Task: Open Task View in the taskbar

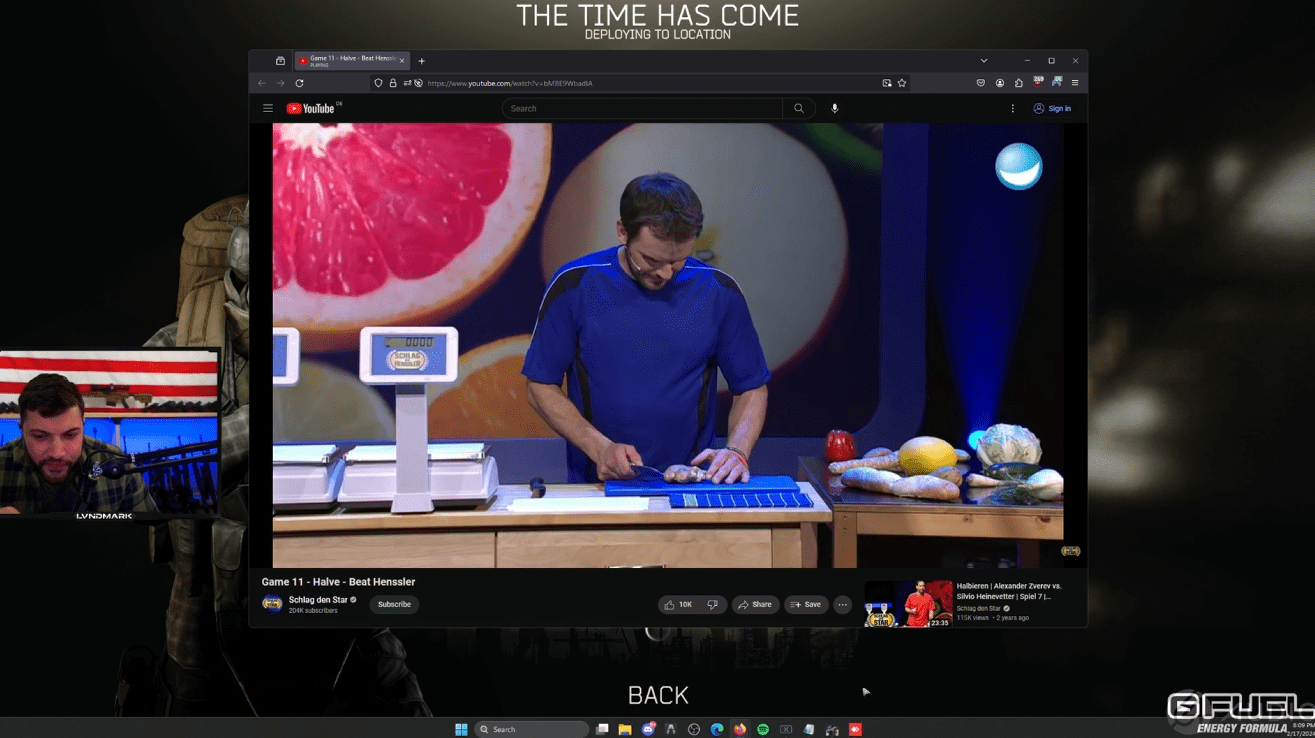Action: [x=602, y=729]
